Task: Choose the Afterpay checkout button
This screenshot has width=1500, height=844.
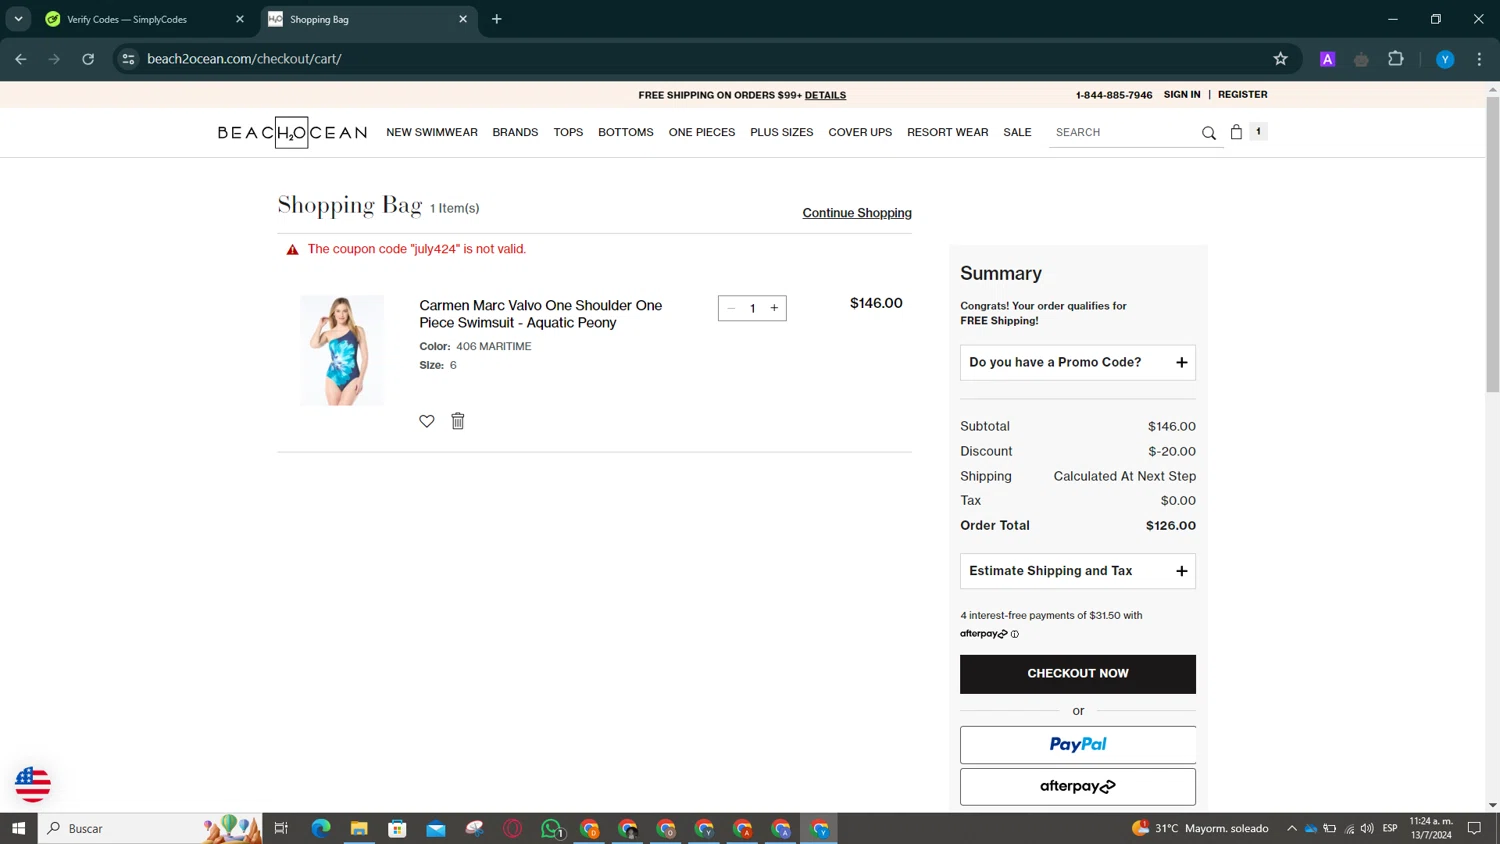Action: [x=1078, y=787]
